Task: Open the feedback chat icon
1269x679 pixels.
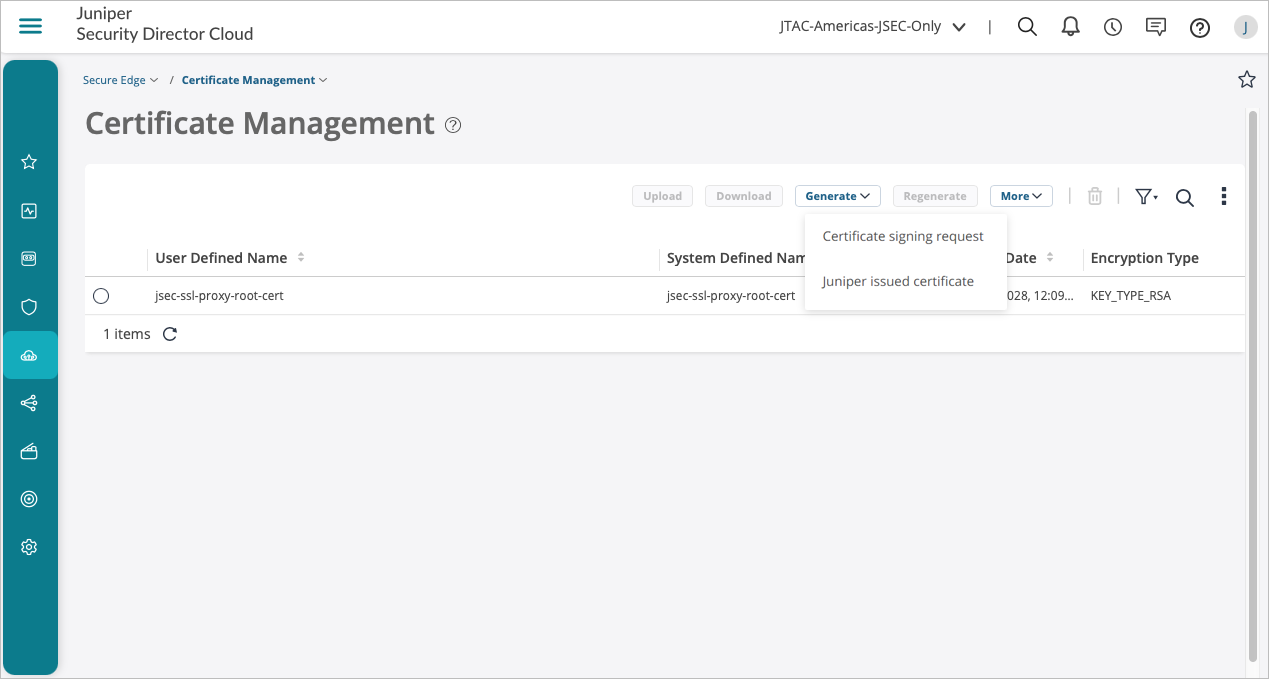Action: click(x=1156, y=27)
